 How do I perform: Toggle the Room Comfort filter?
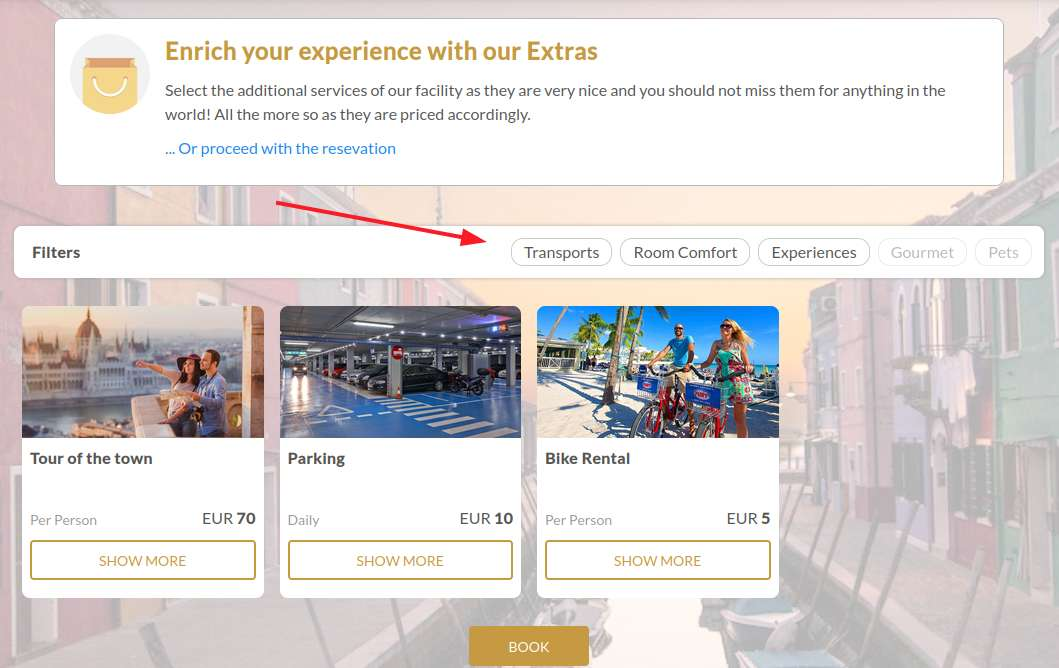(x=685, y=252)
